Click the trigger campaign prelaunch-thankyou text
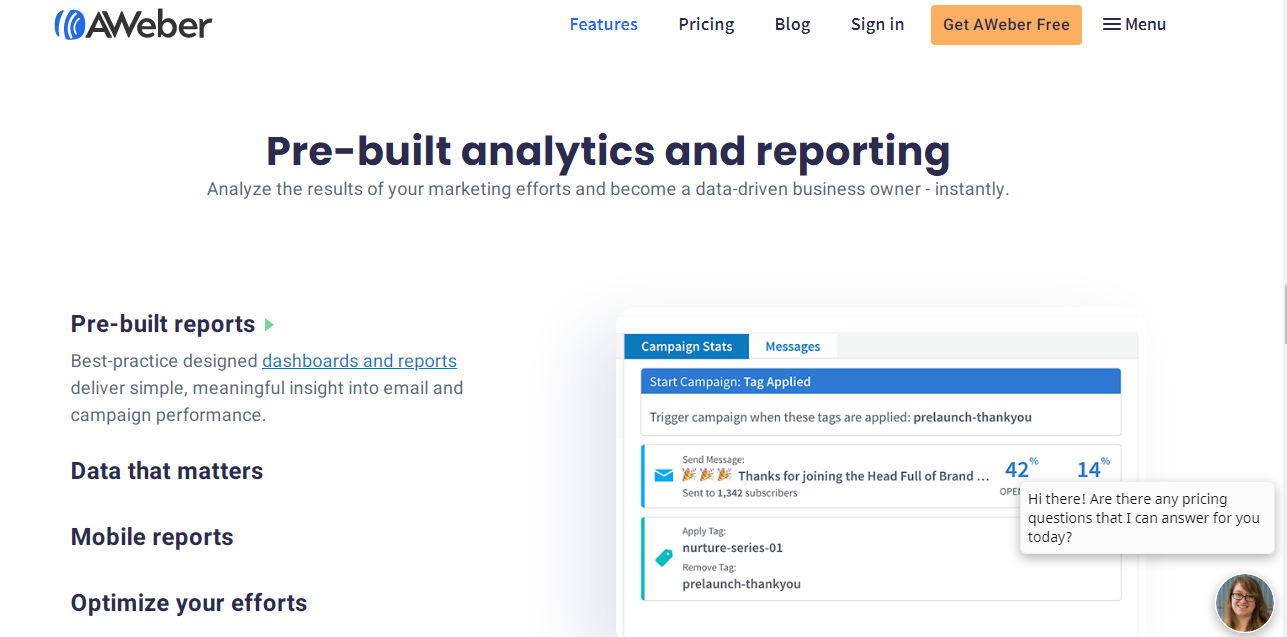Image resolution: width=1287 pixels, height=637 pixels. tap(840, 417)
